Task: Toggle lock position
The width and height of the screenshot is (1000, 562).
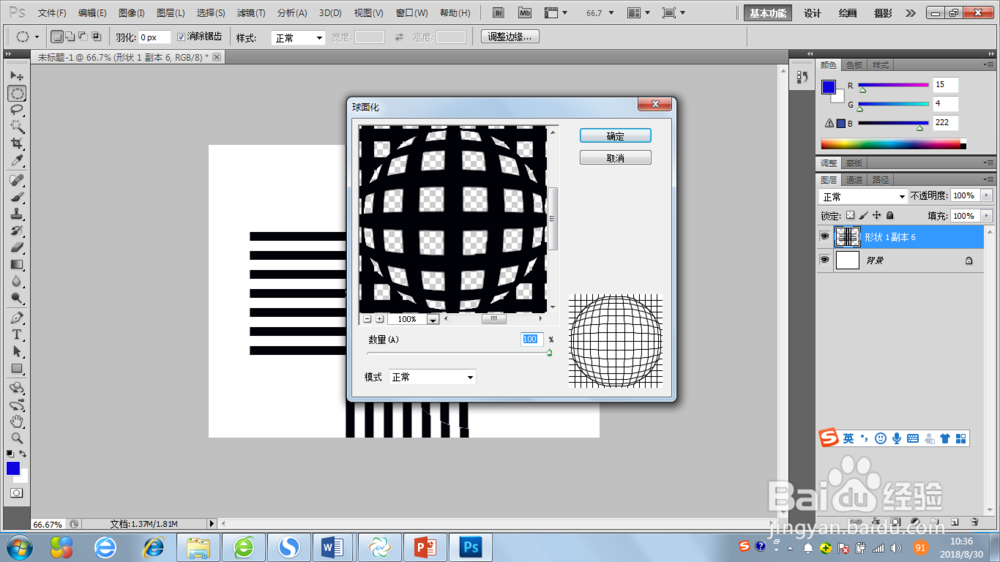Action: (877, 216)
